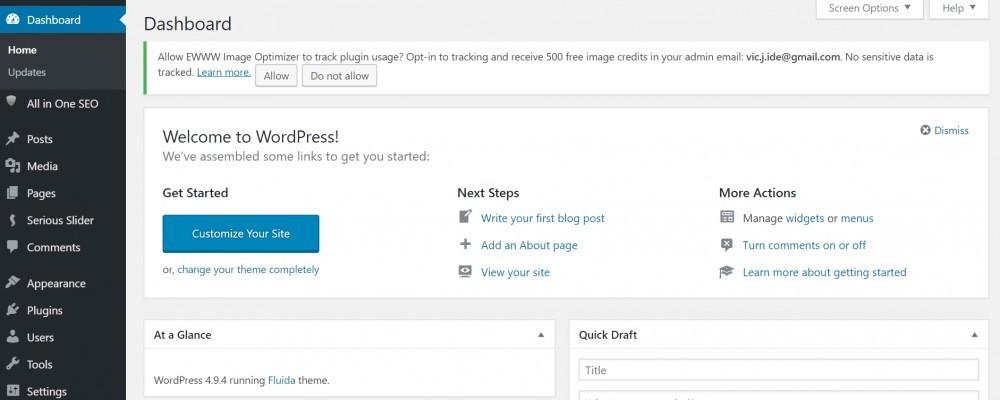The image size is (1000, 400).
Task: Click the widgets icon beside Manage widgets
Action: (x=727, y=217)
